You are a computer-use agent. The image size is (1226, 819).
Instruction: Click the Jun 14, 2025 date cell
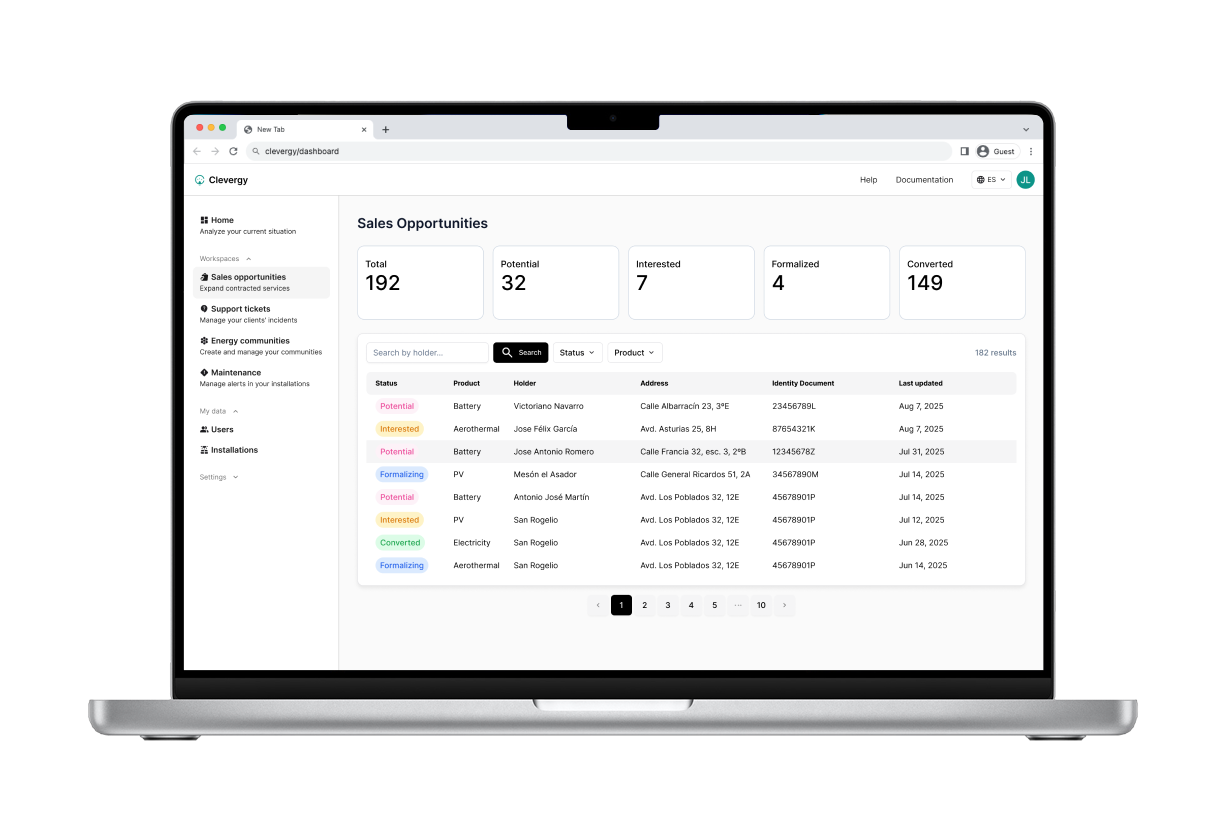click(x=922, y=565)
